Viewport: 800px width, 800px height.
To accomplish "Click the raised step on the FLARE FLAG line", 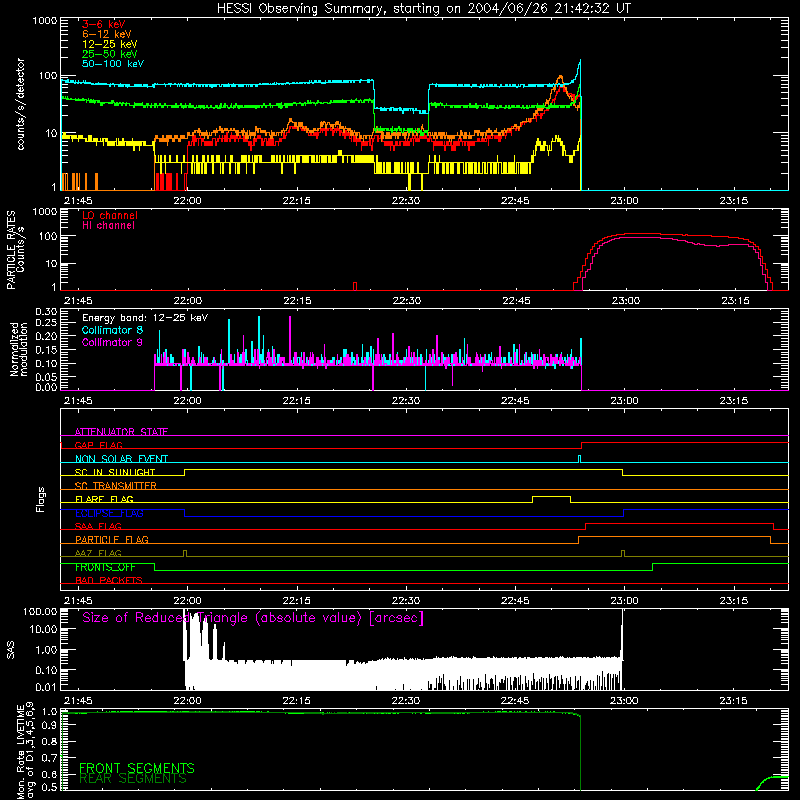I will click(x=552, y=497).
